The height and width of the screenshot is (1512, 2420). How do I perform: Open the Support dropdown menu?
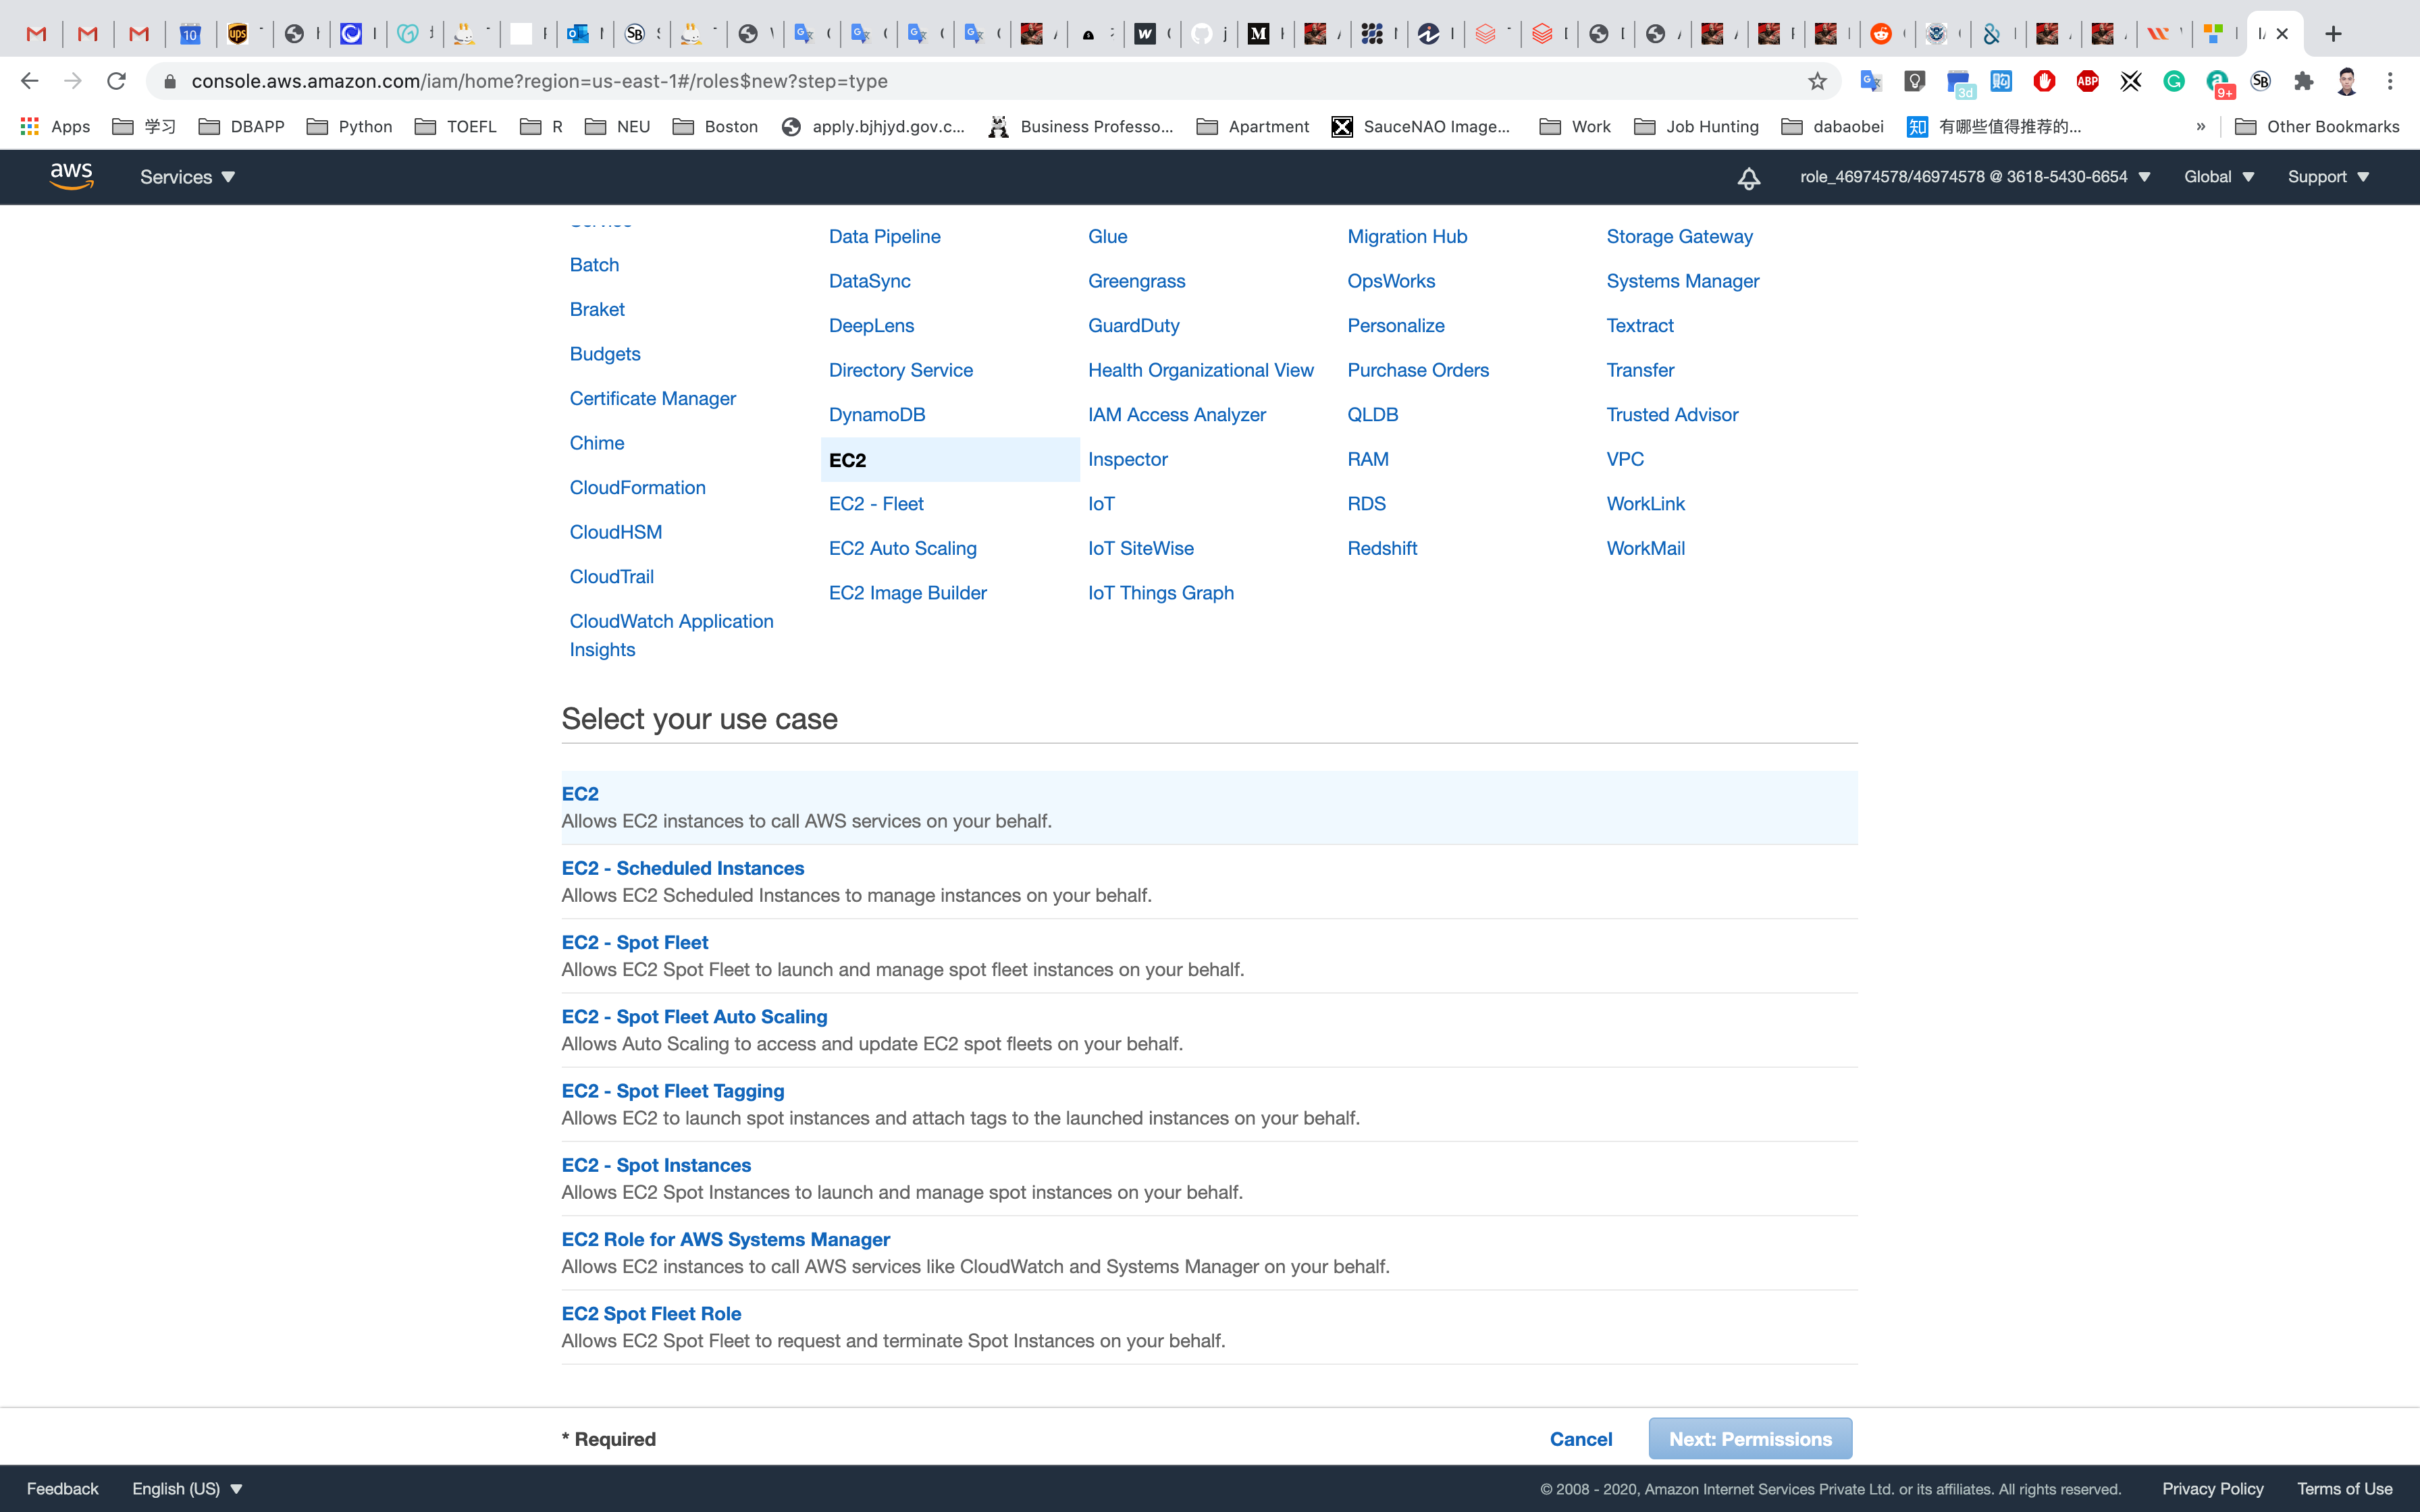point(2327,177)
